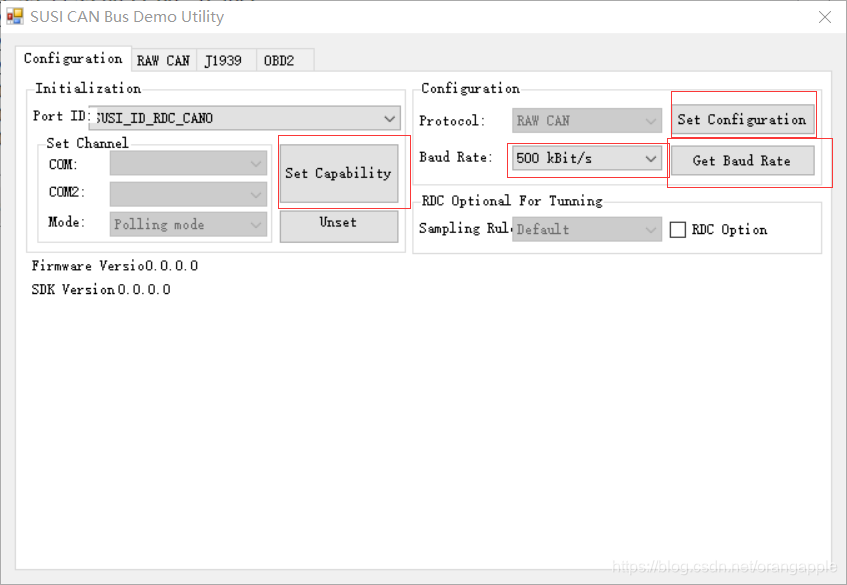Screen dimensions: 847x585
Task: Open the Protocol dropdown showing RAW CAN
Action: (x=587, y=120)
